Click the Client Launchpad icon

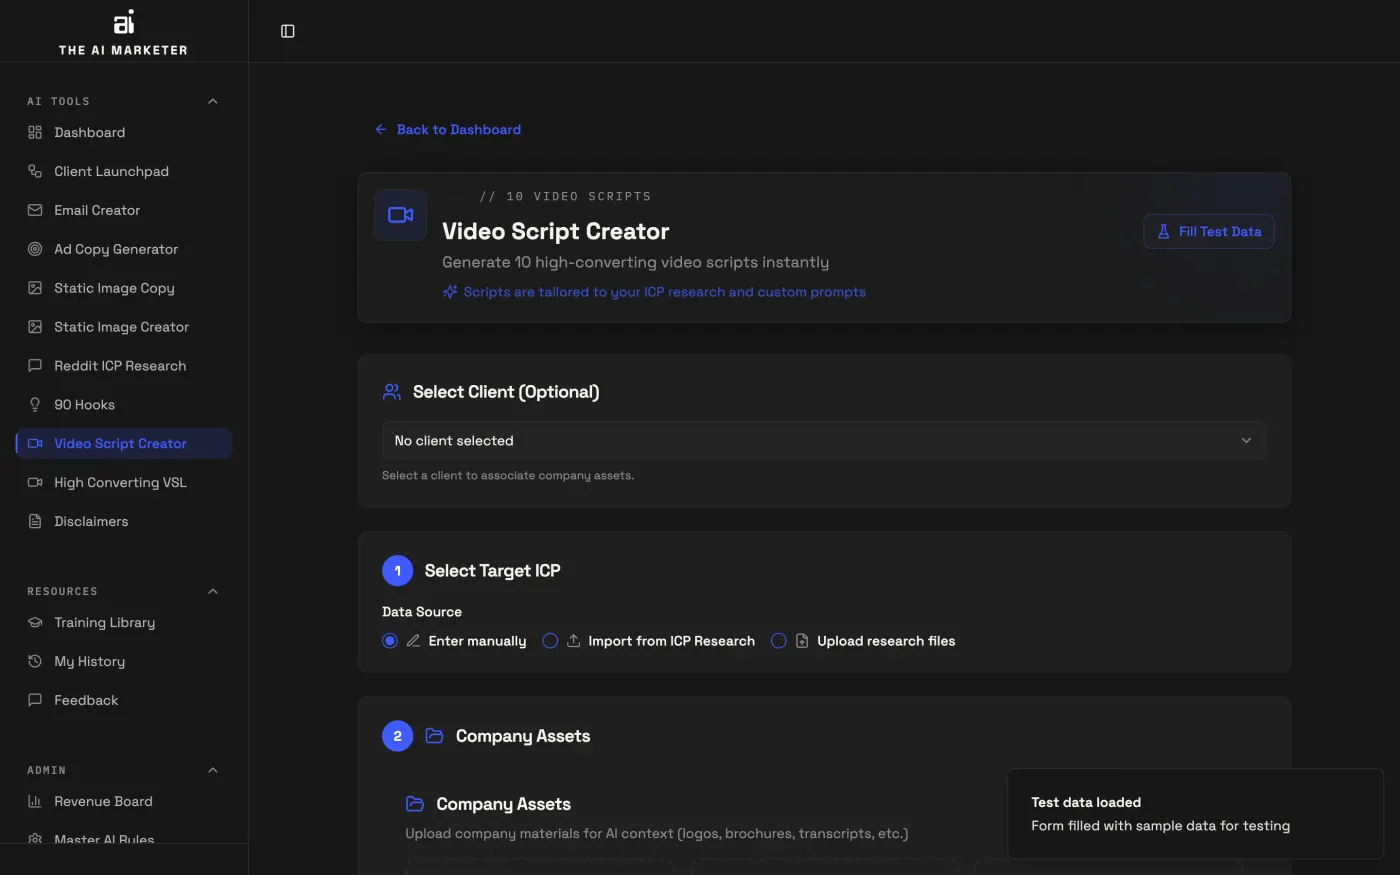coord(35,171)
